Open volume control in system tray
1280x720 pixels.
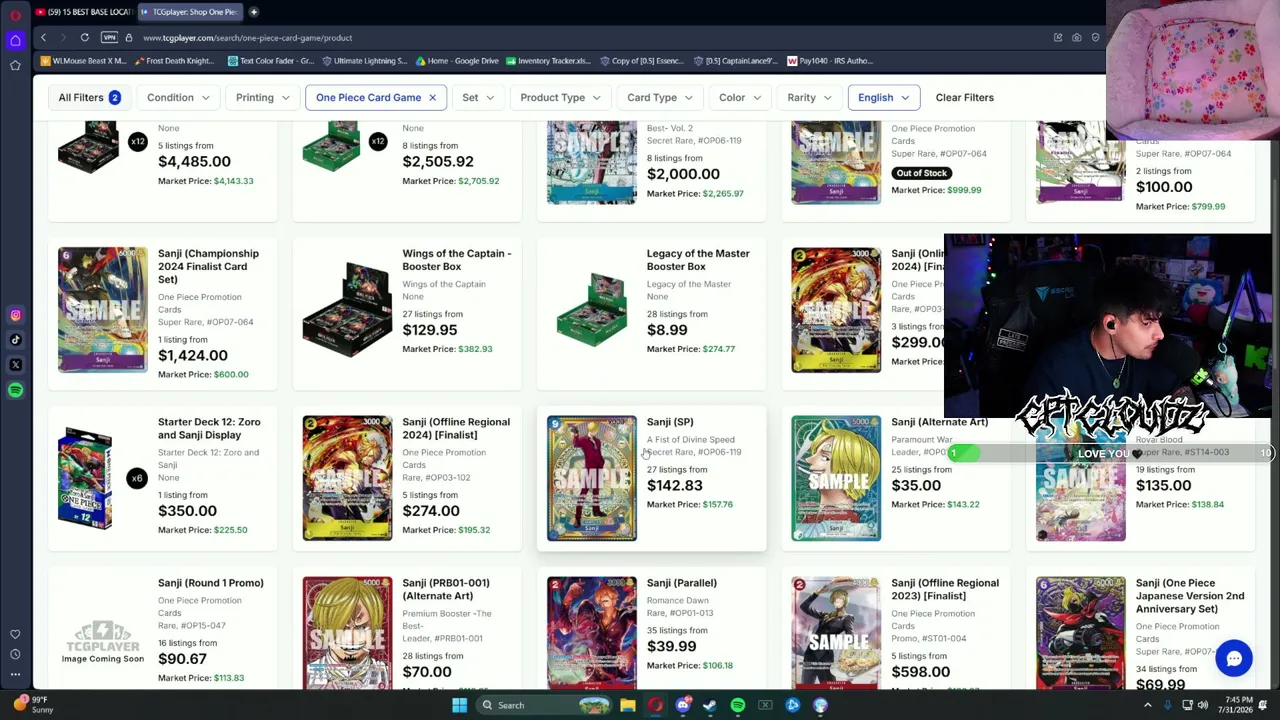tap(1203, 705)
